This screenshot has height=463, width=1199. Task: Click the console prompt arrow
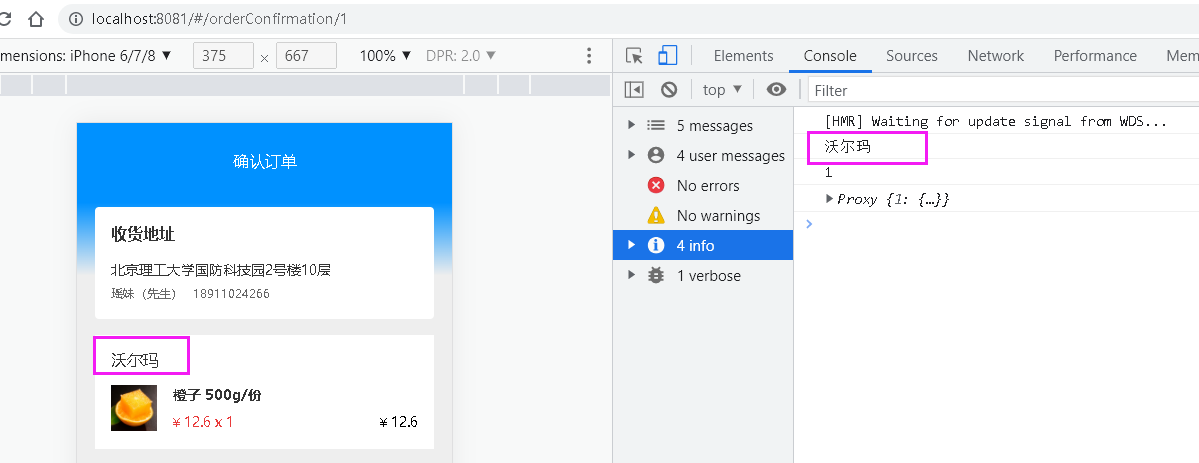[x=810, y=223]
